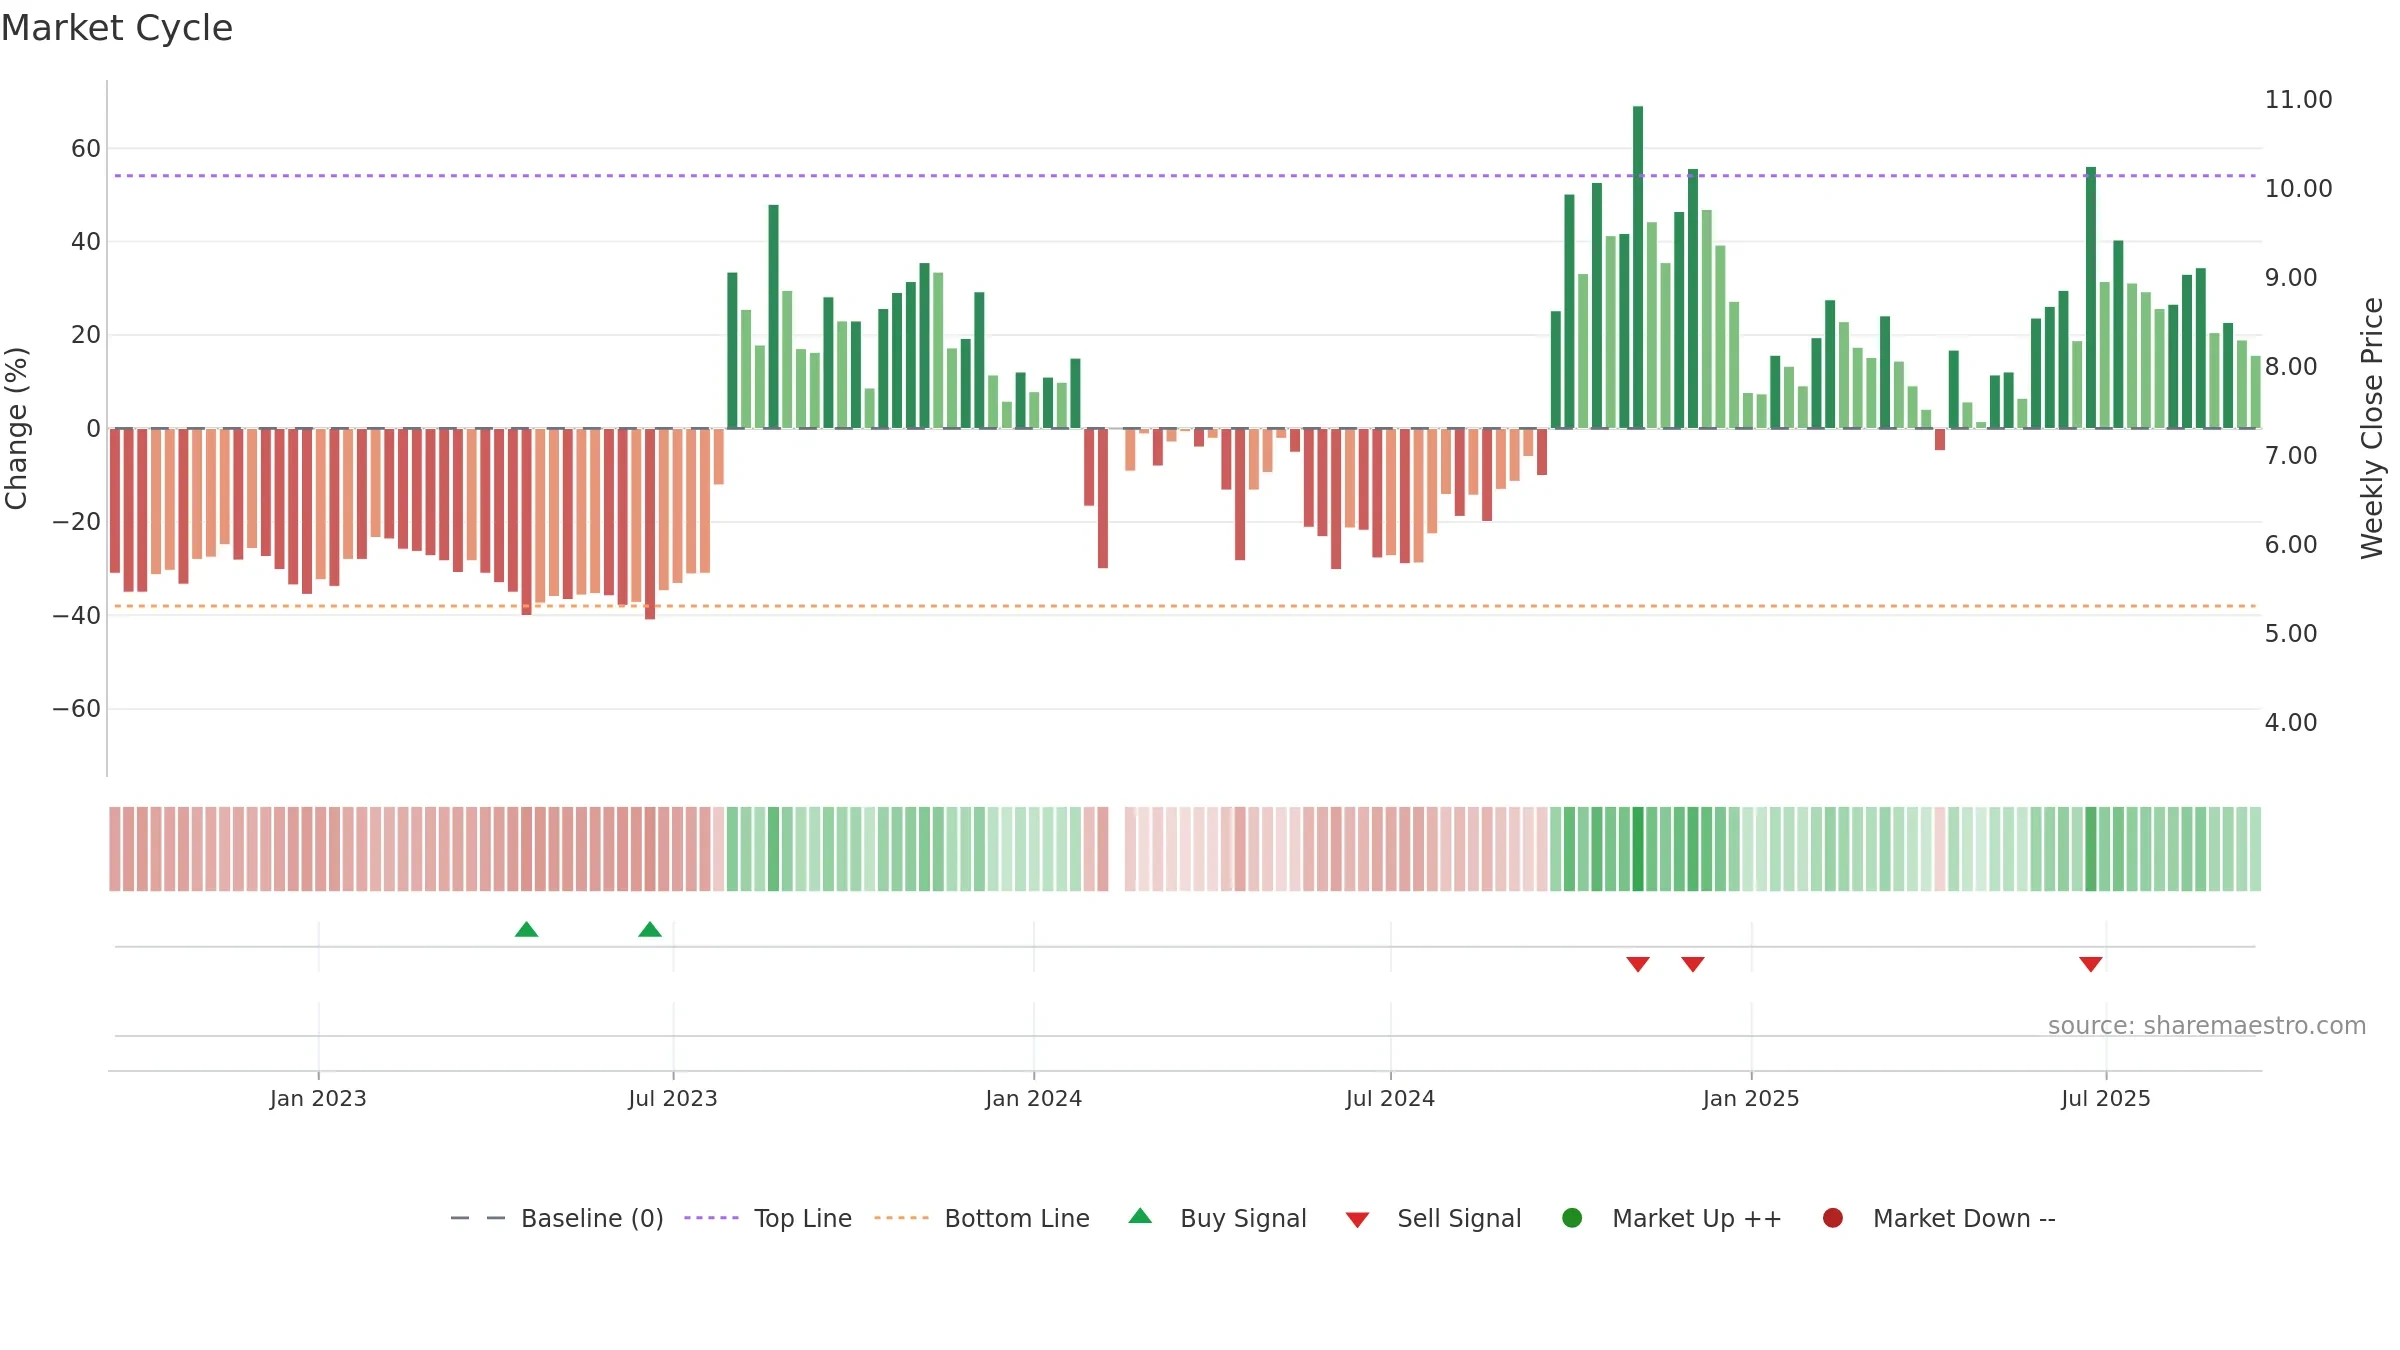Click the −60 change axis label
This screenshot has width=2400, height=1350.
coord(77,709)
